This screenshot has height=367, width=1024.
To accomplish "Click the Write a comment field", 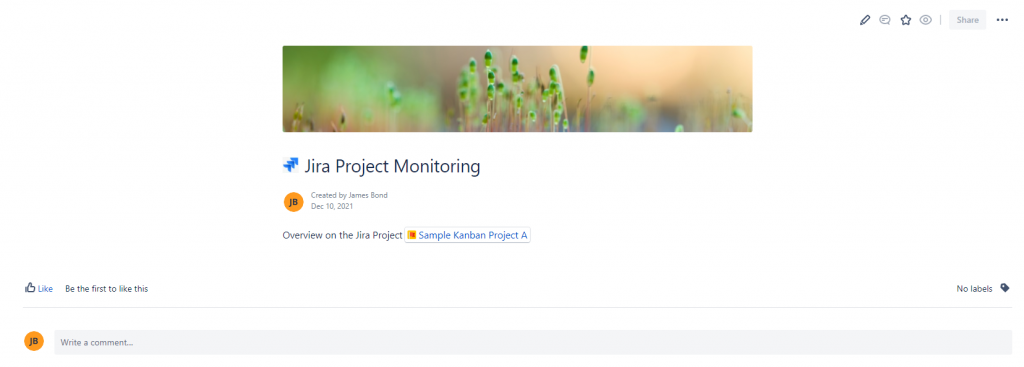I will click(533, 342).
